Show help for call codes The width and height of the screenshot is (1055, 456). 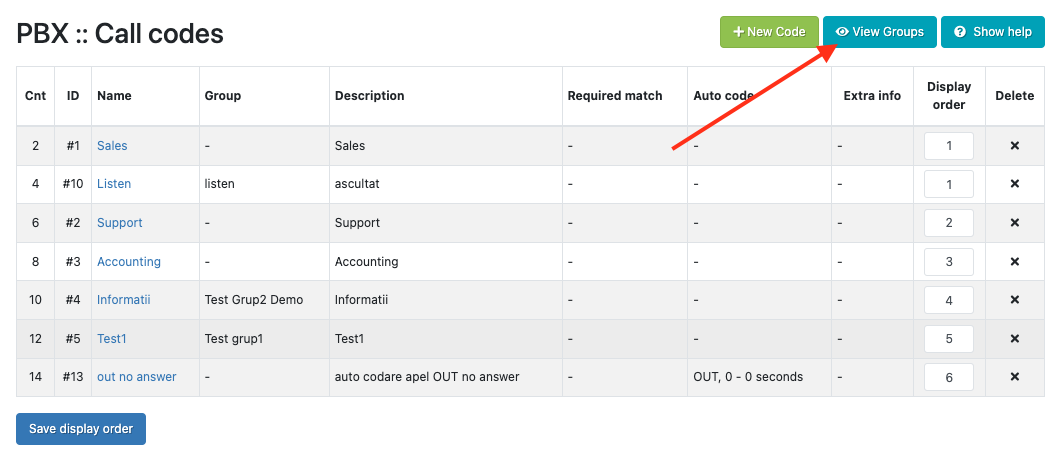(x=992, y=32)
